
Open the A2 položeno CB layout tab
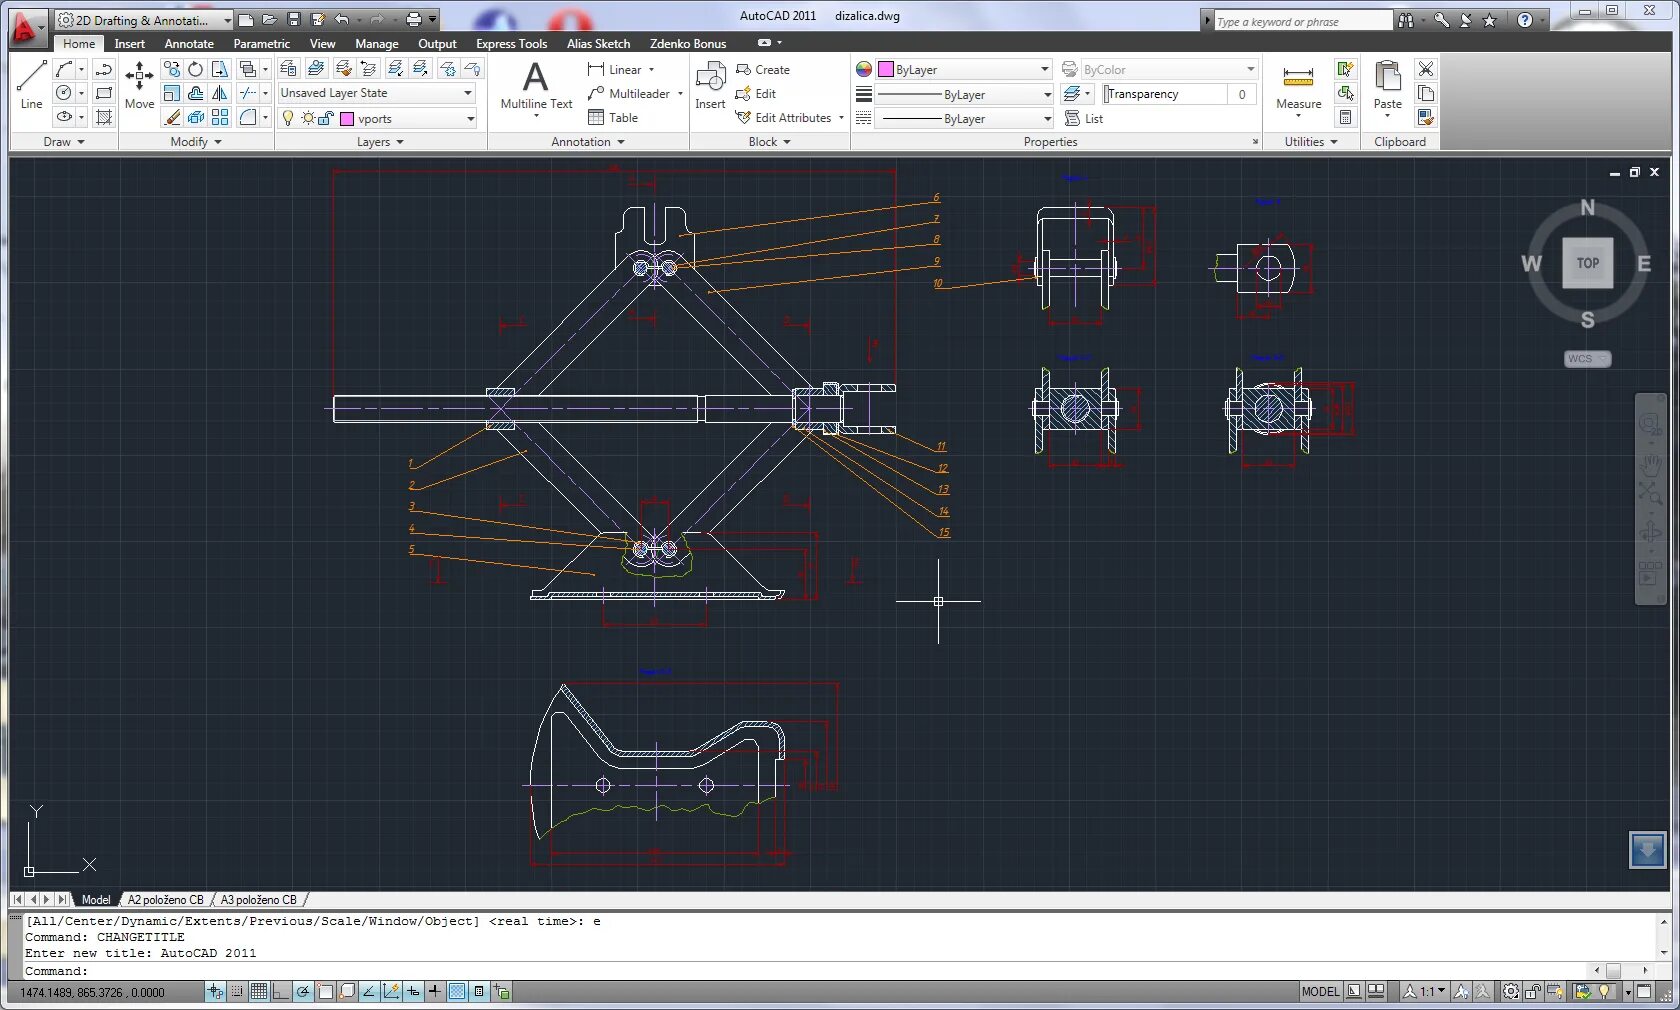pyautogui.click(x=165, y=899)
